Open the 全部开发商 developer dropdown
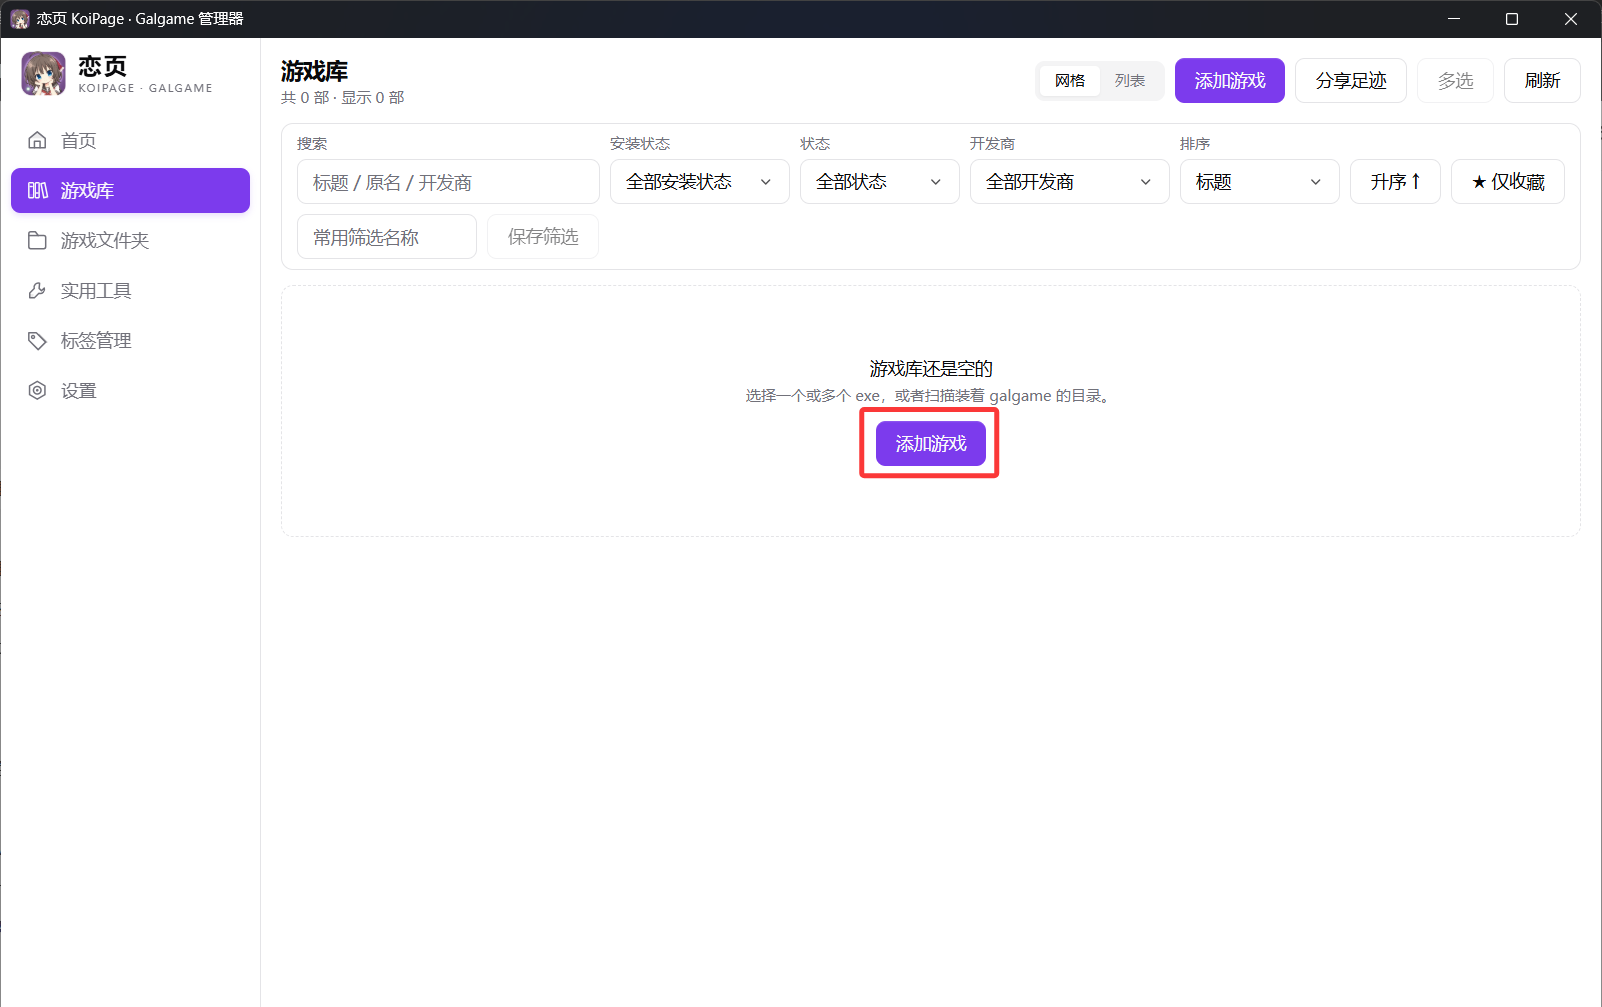1602x1007 pixels. point(1070,182)
